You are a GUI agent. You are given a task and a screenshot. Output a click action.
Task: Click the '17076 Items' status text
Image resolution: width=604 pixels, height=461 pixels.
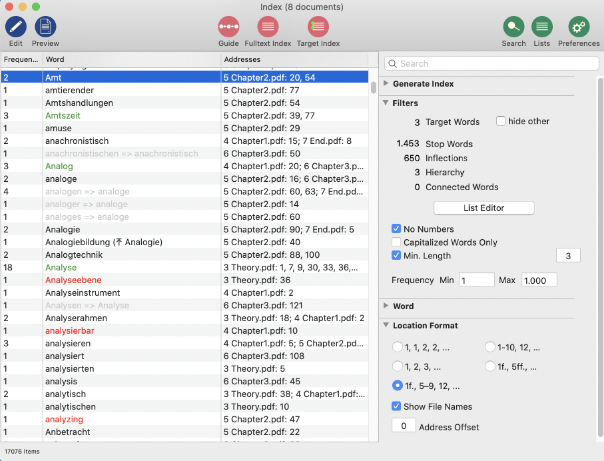(22, 451)
